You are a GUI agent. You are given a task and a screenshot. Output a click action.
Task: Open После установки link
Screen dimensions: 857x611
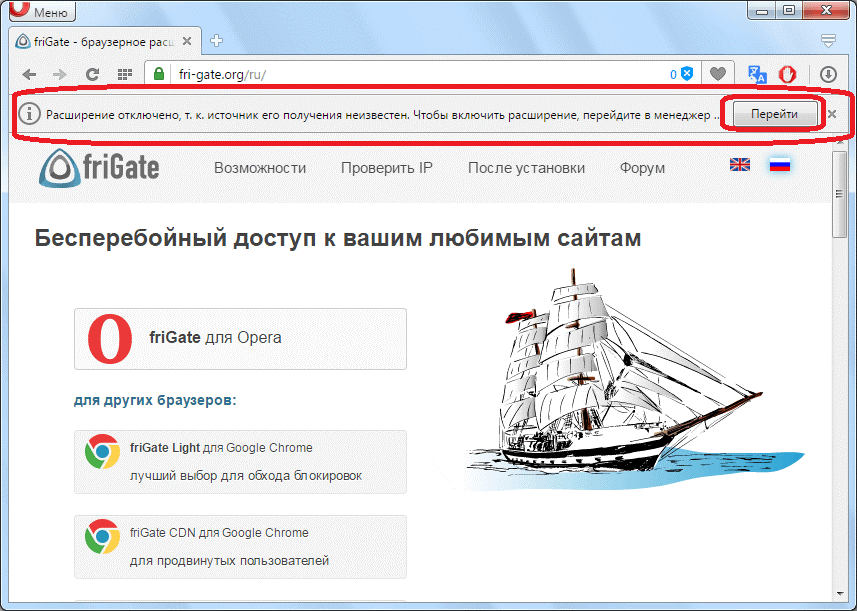tap(526, 168)
